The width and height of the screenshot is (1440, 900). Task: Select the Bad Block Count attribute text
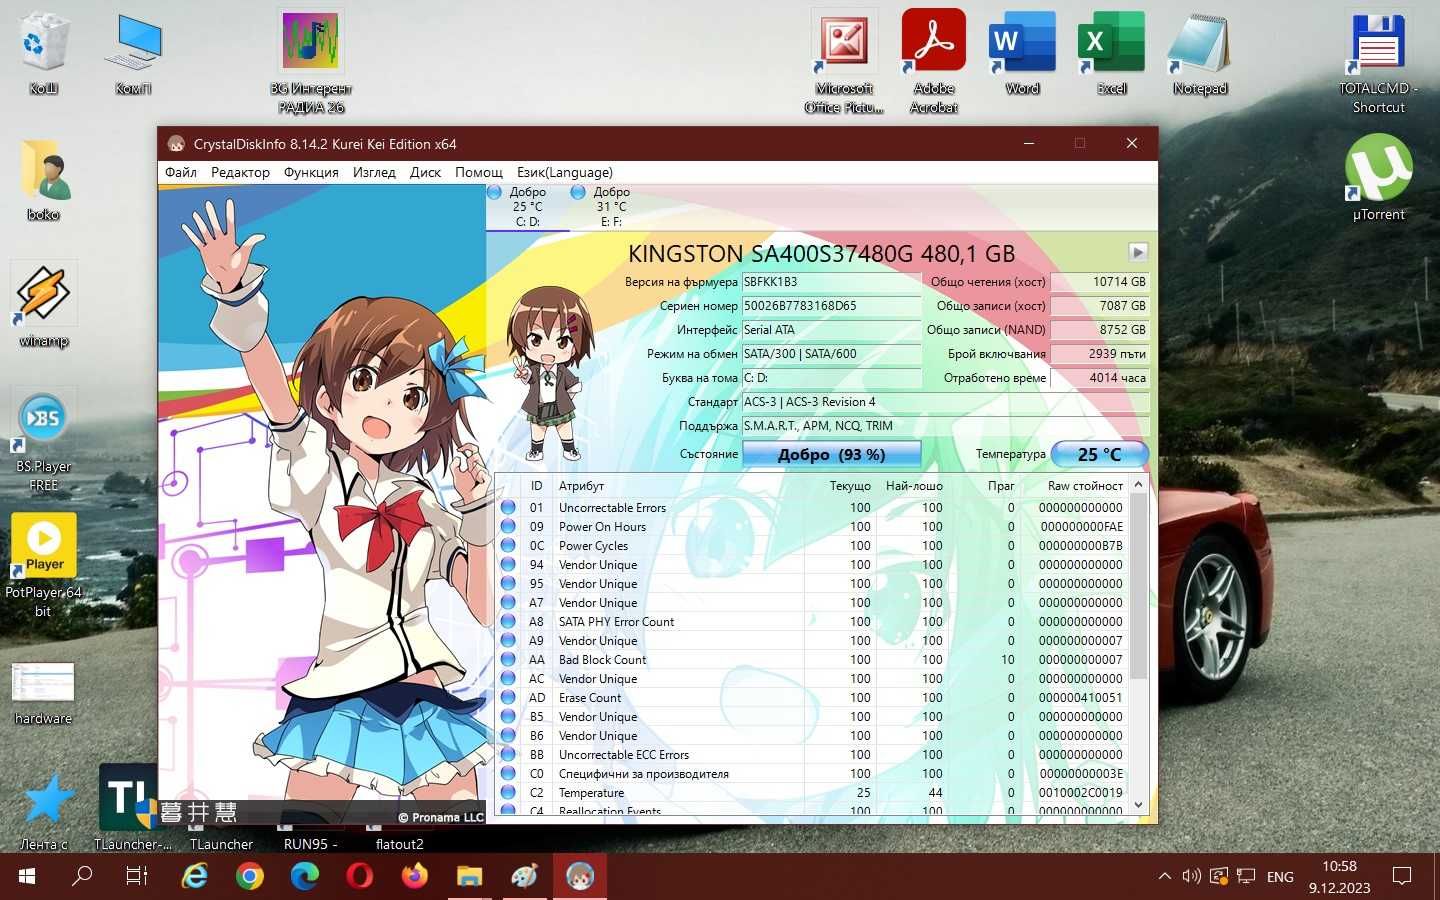(x=602, y=660)
